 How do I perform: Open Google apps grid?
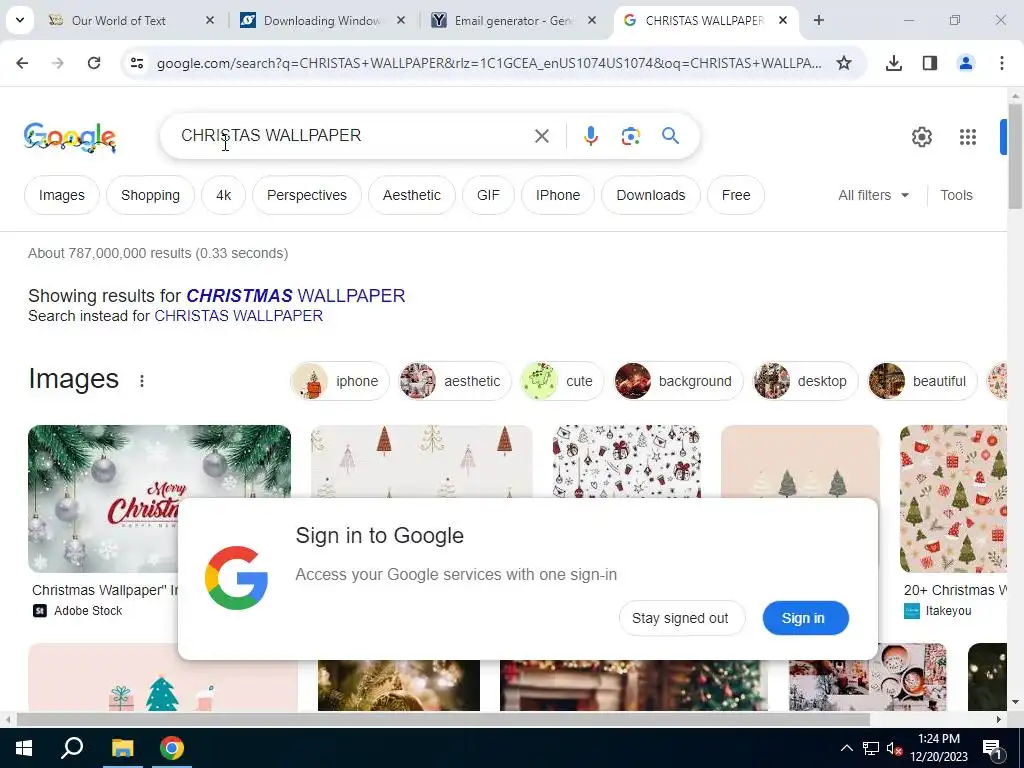pos(968,137)
